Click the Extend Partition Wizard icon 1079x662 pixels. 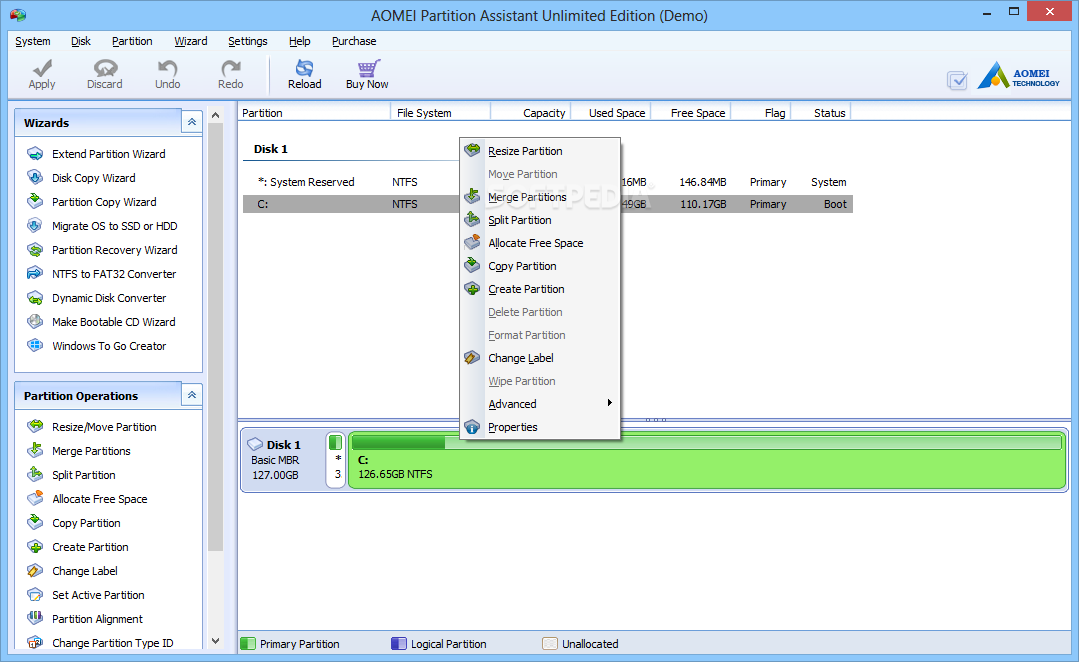click(35, 153)
